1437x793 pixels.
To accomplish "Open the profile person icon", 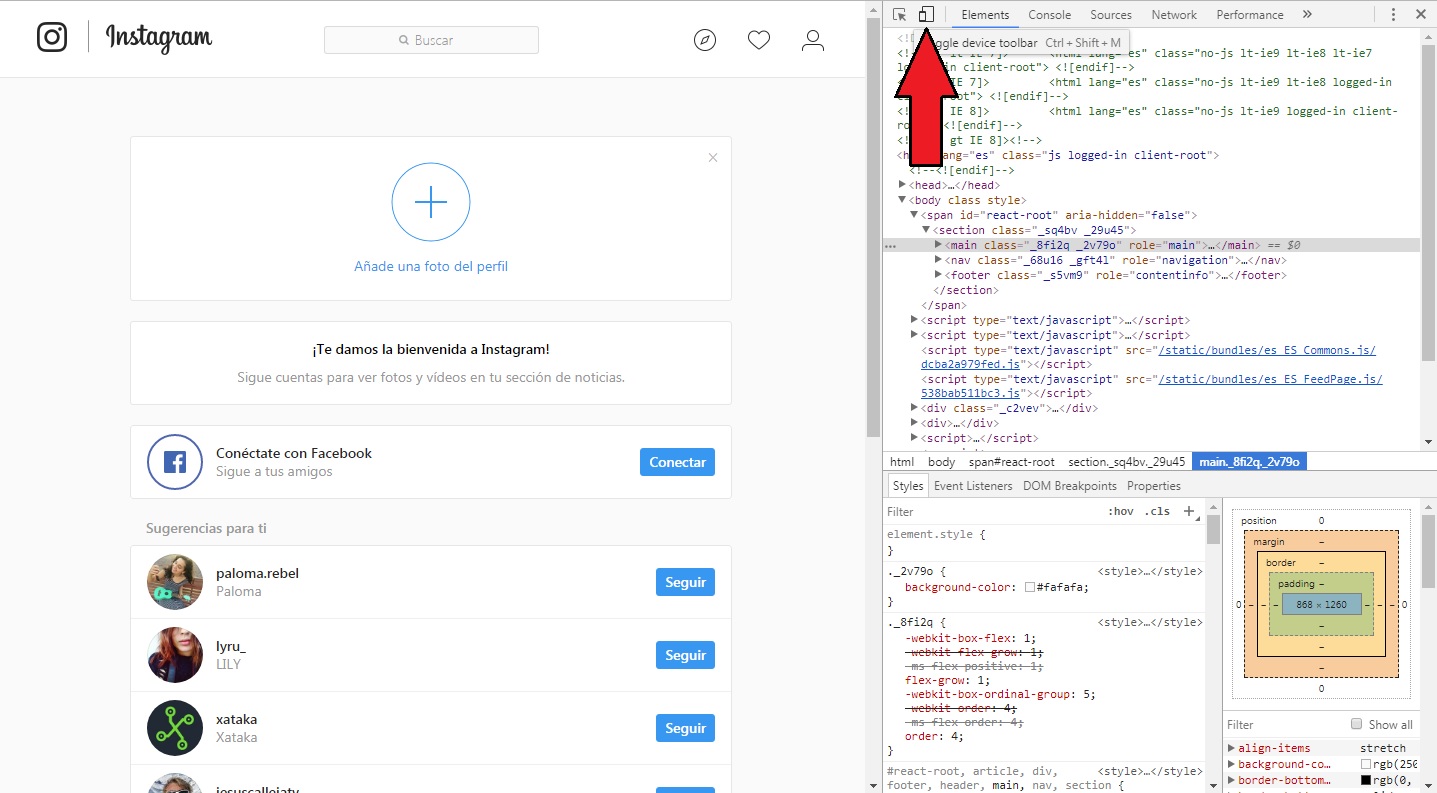I will (813, 40).
